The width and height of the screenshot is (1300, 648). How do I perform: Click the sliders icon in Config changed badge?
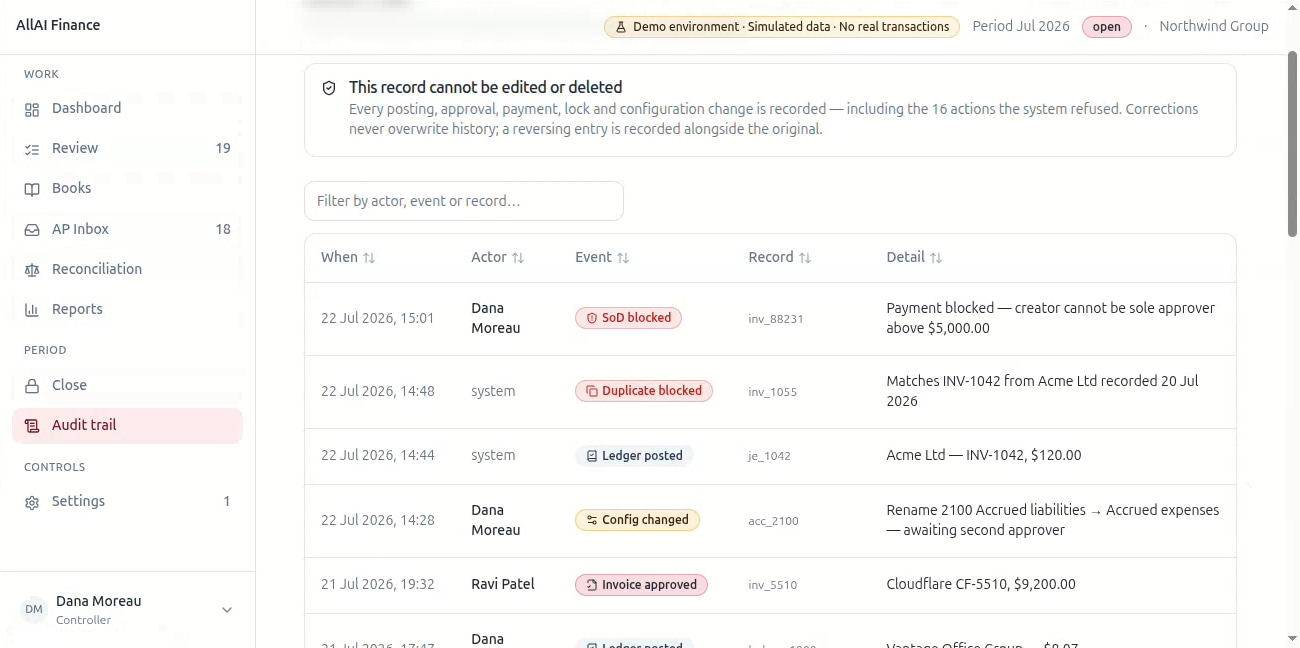point(592,520)
